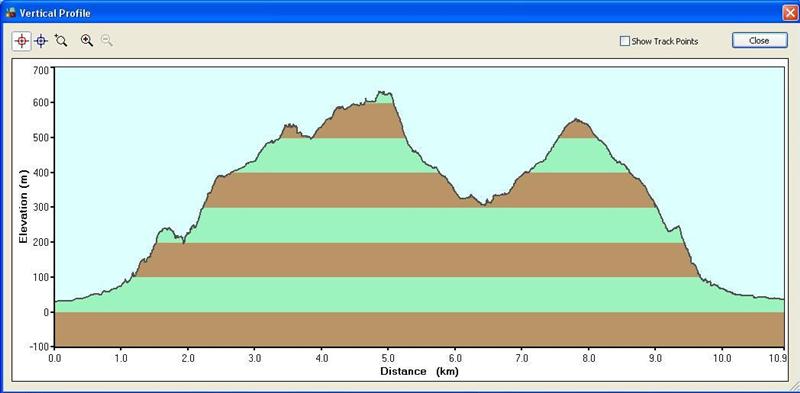Click the Distance (km) axis label
The height and width of the screenshot is (393, 800).
419,371
